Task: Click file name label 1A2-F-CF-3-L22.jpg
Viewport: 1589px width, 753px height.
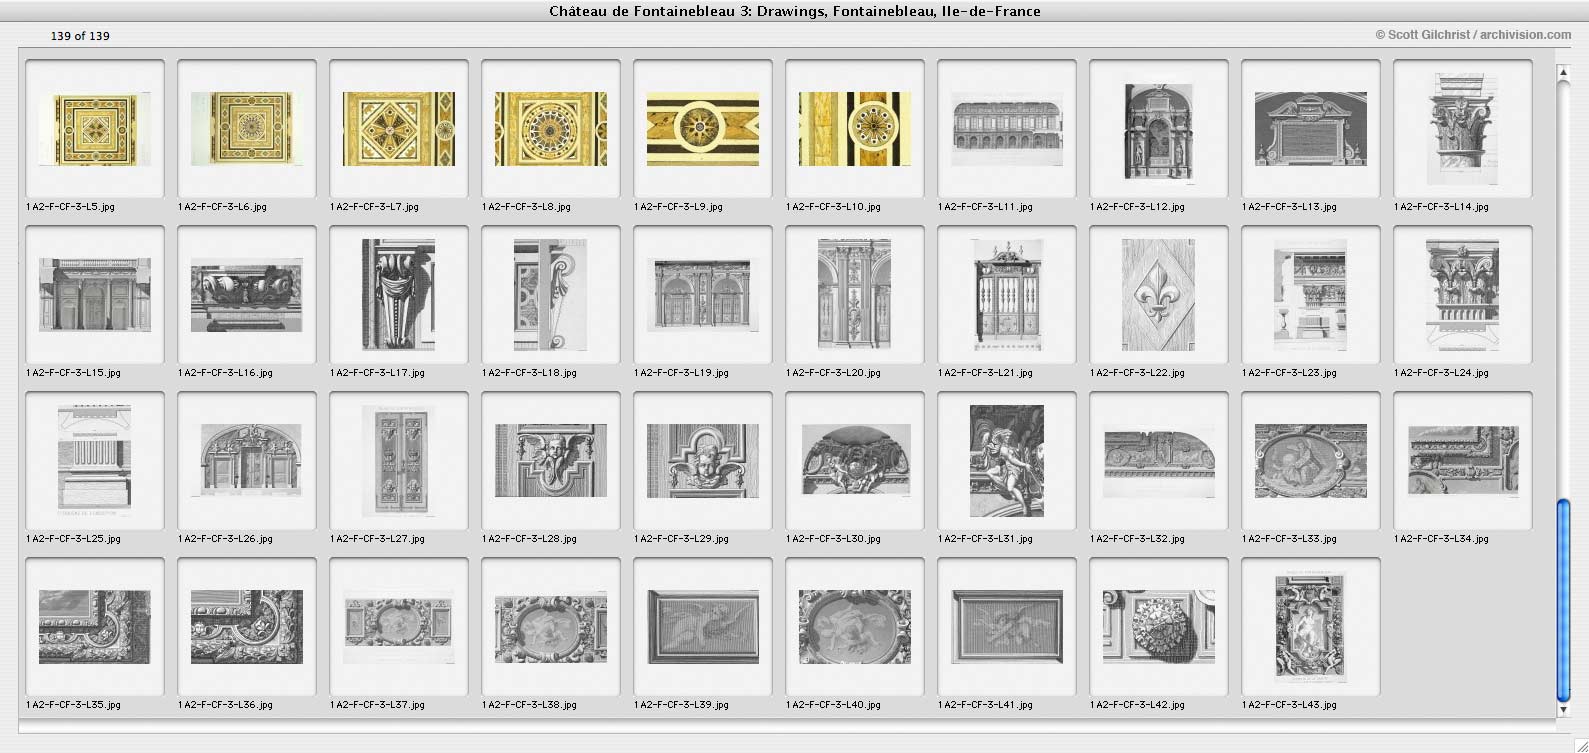Action: click(x=1137, y=373)
